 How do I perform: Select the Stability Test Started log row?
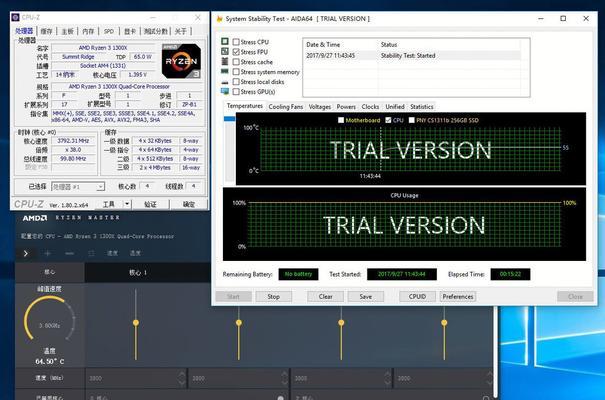pyautogui.click(x=413, y=56)
